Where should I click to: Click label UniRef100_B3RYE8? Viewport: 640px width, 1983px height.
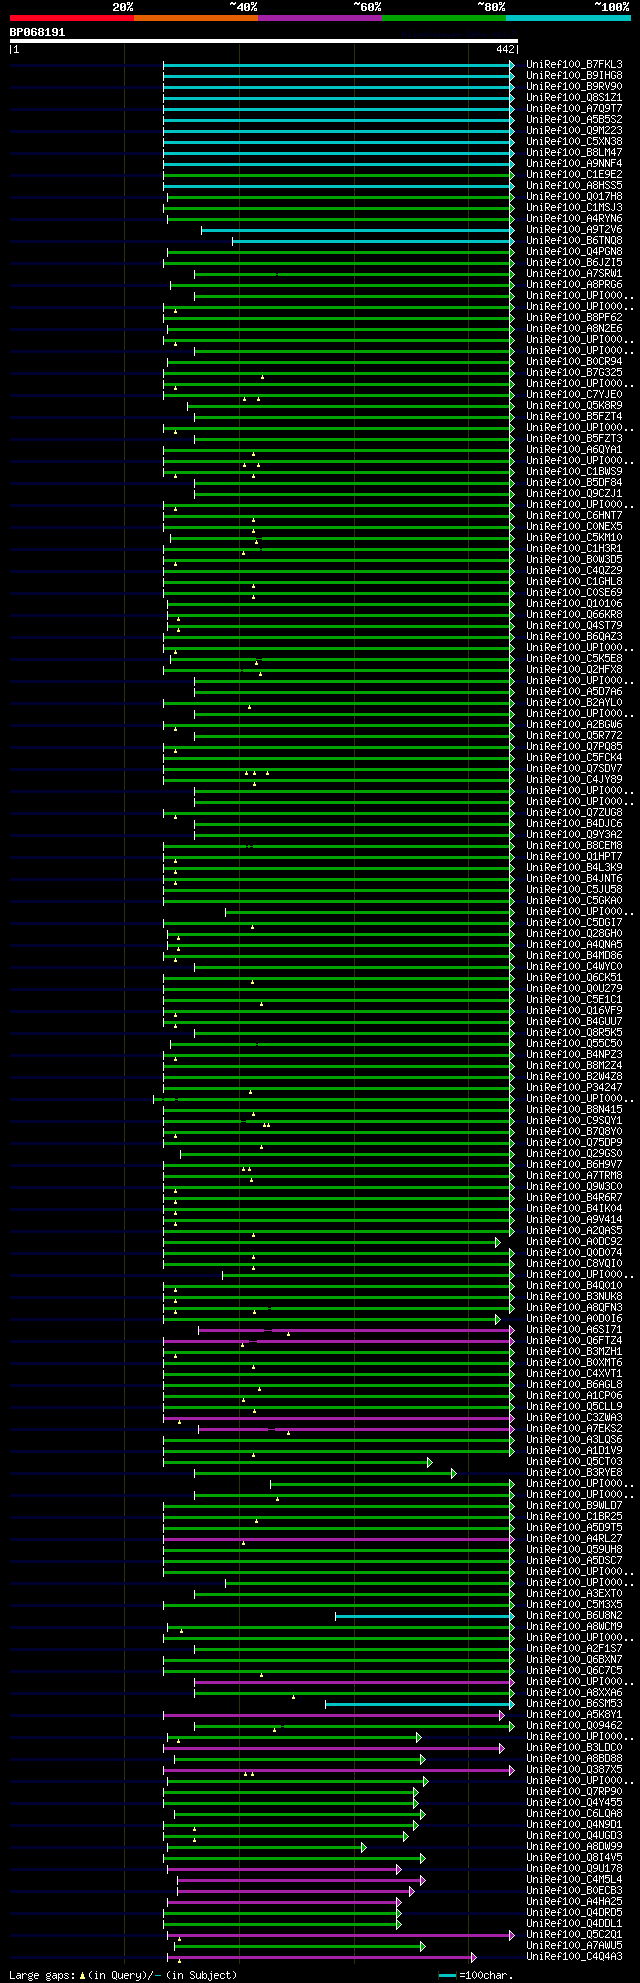tap(574, 1473)
